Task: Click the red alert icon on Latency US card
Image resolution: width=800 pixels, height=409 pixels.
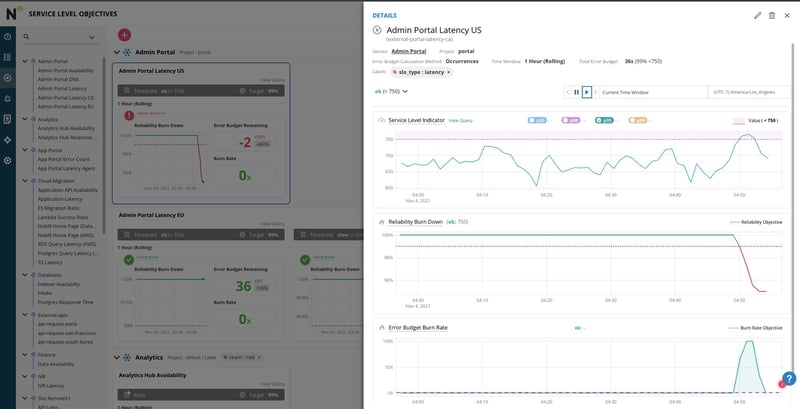Action: [x=129, y=116]
